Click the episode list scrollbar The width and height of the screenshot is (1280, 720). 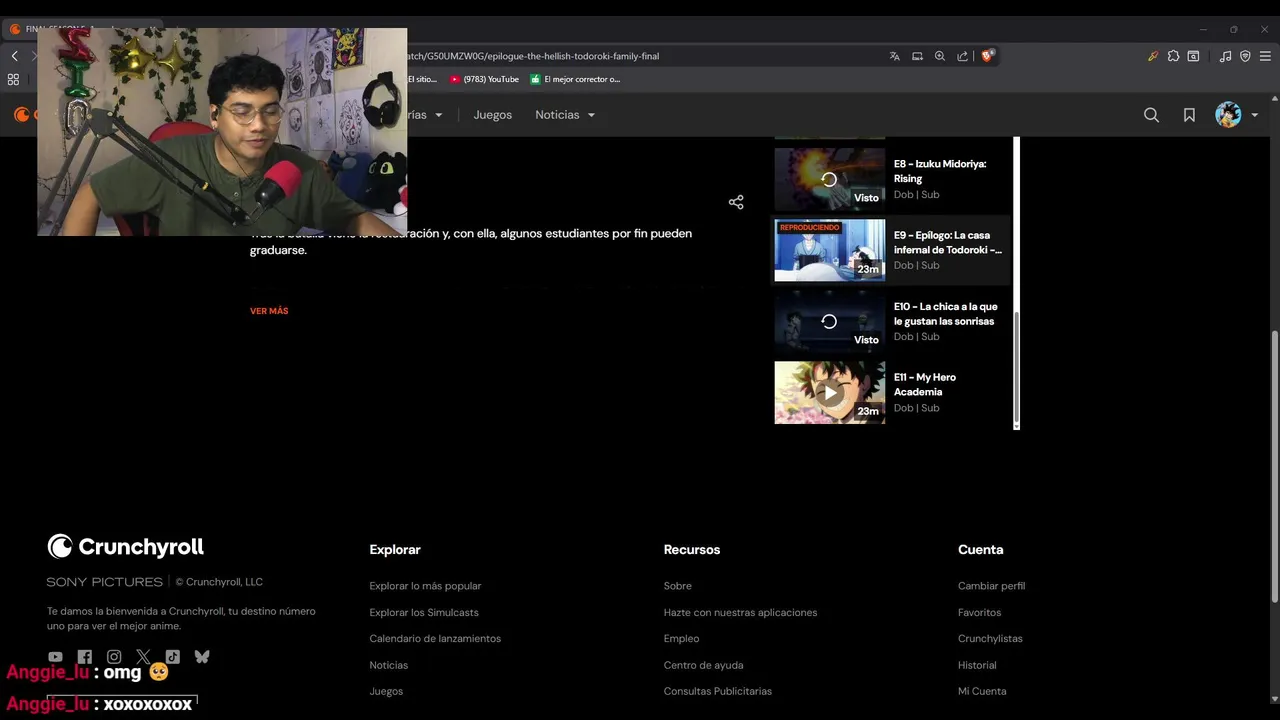tap(1016, 365)
